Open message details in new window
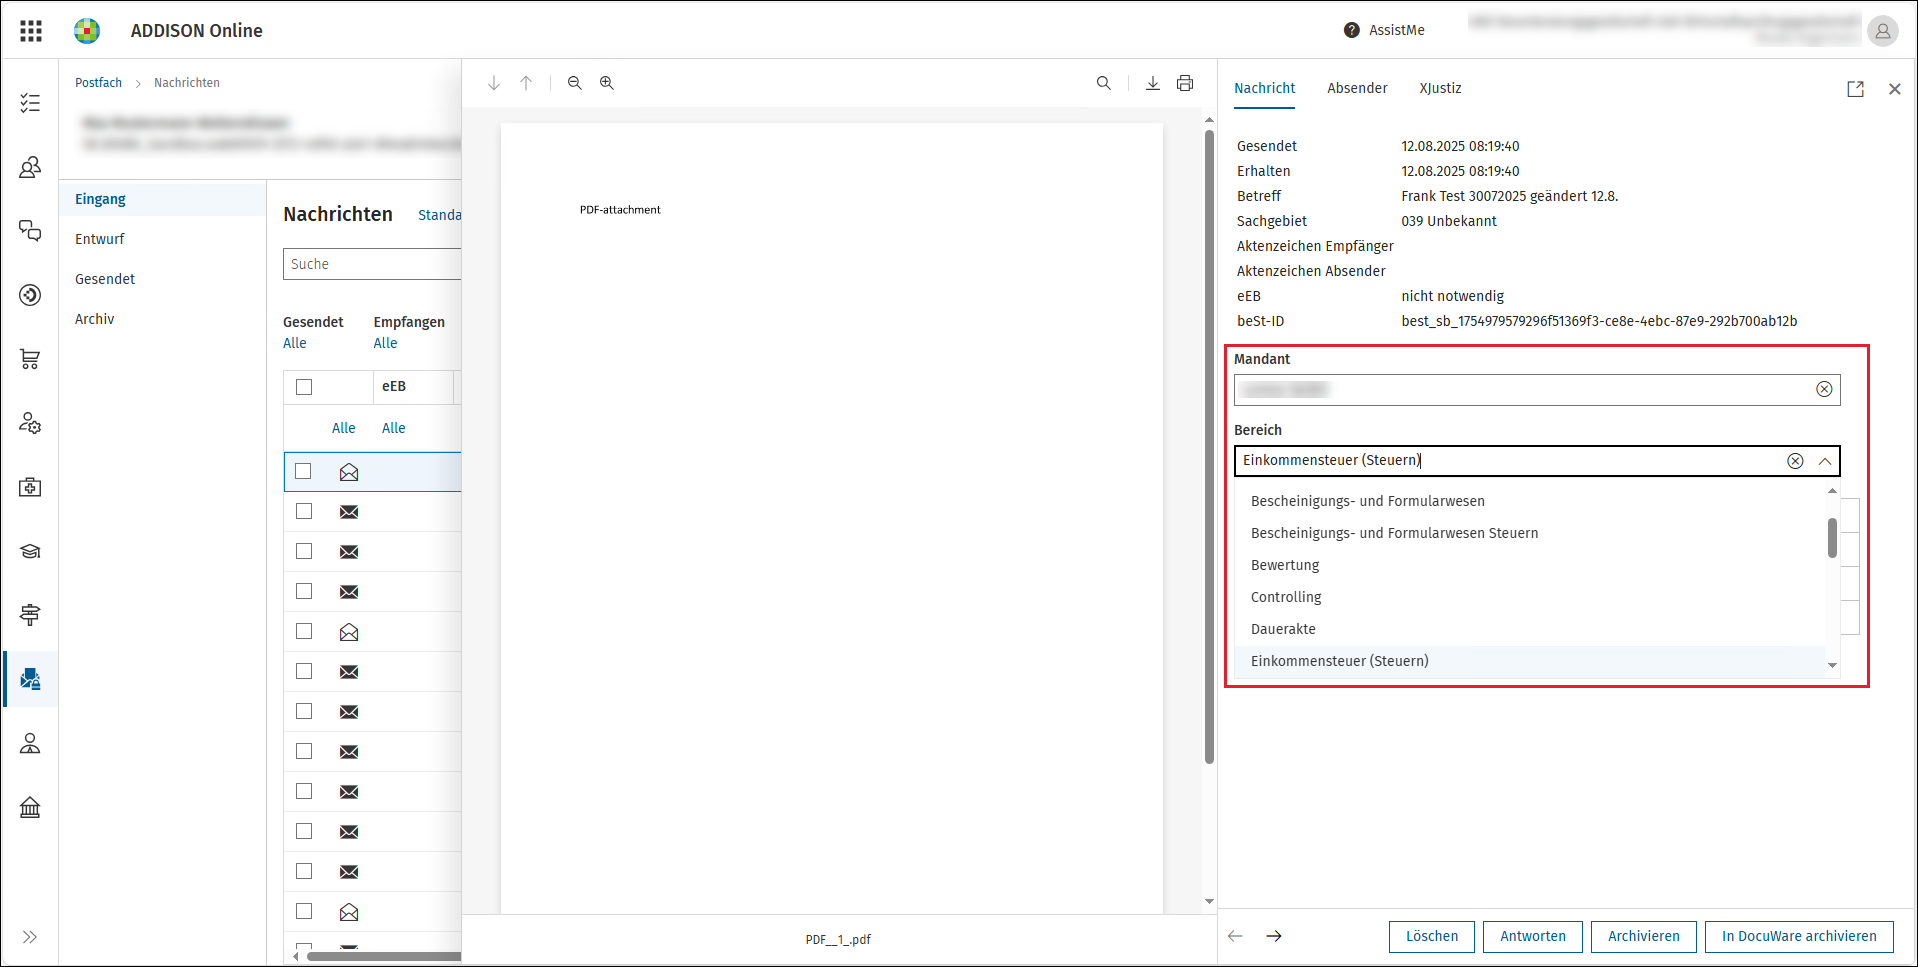This screenshot has width=1918, height=967. (x=1856, y=89)
